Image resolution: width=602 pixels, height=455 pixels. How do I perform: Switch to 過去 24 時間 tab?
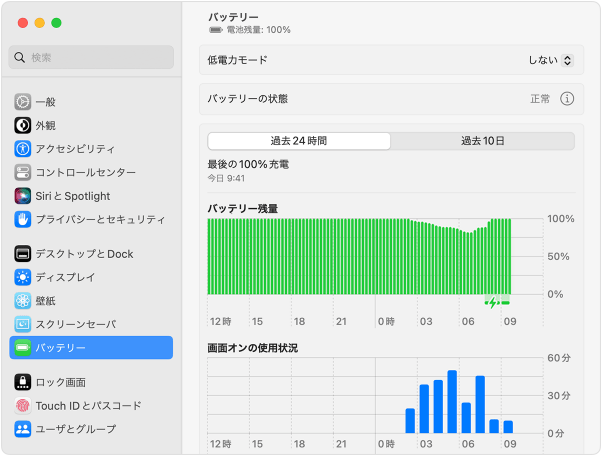299,141
